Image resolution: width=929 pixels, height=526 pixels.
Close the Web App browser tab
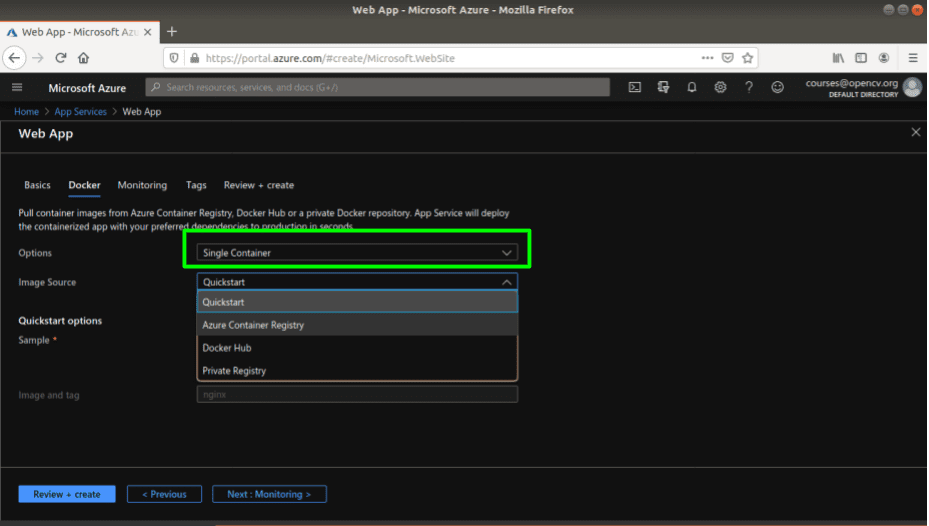(148, 32)
